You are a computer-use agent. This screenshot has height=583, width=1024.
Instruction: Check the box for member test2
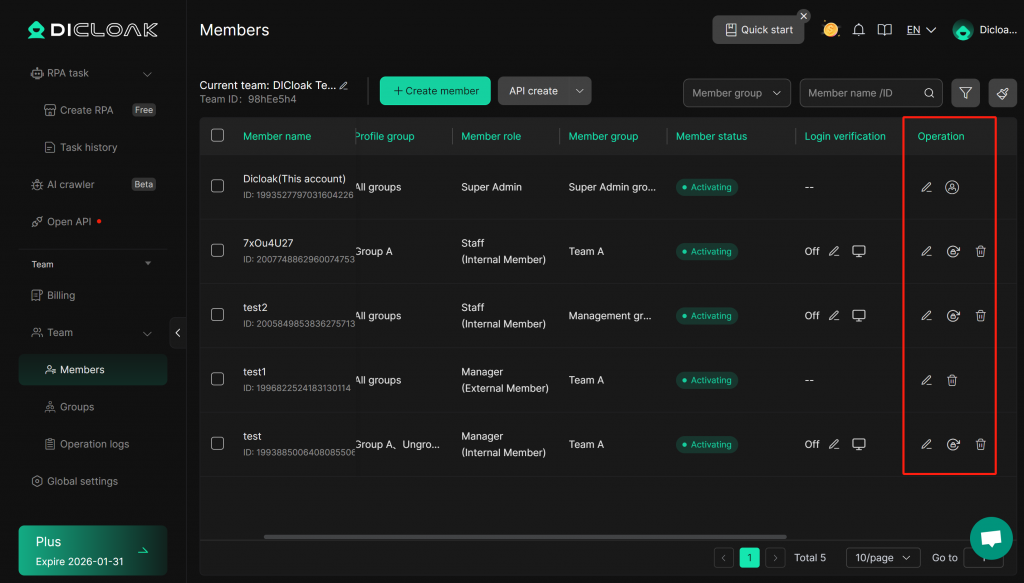(x=218, y=315)
